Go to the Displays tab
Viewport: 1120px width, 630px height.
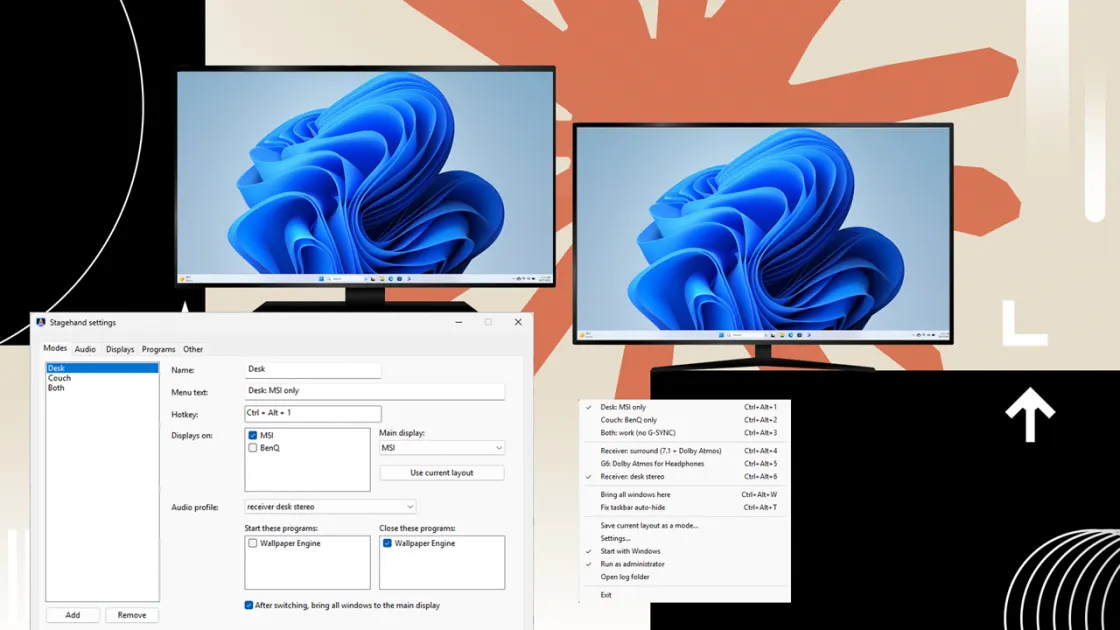120,349
